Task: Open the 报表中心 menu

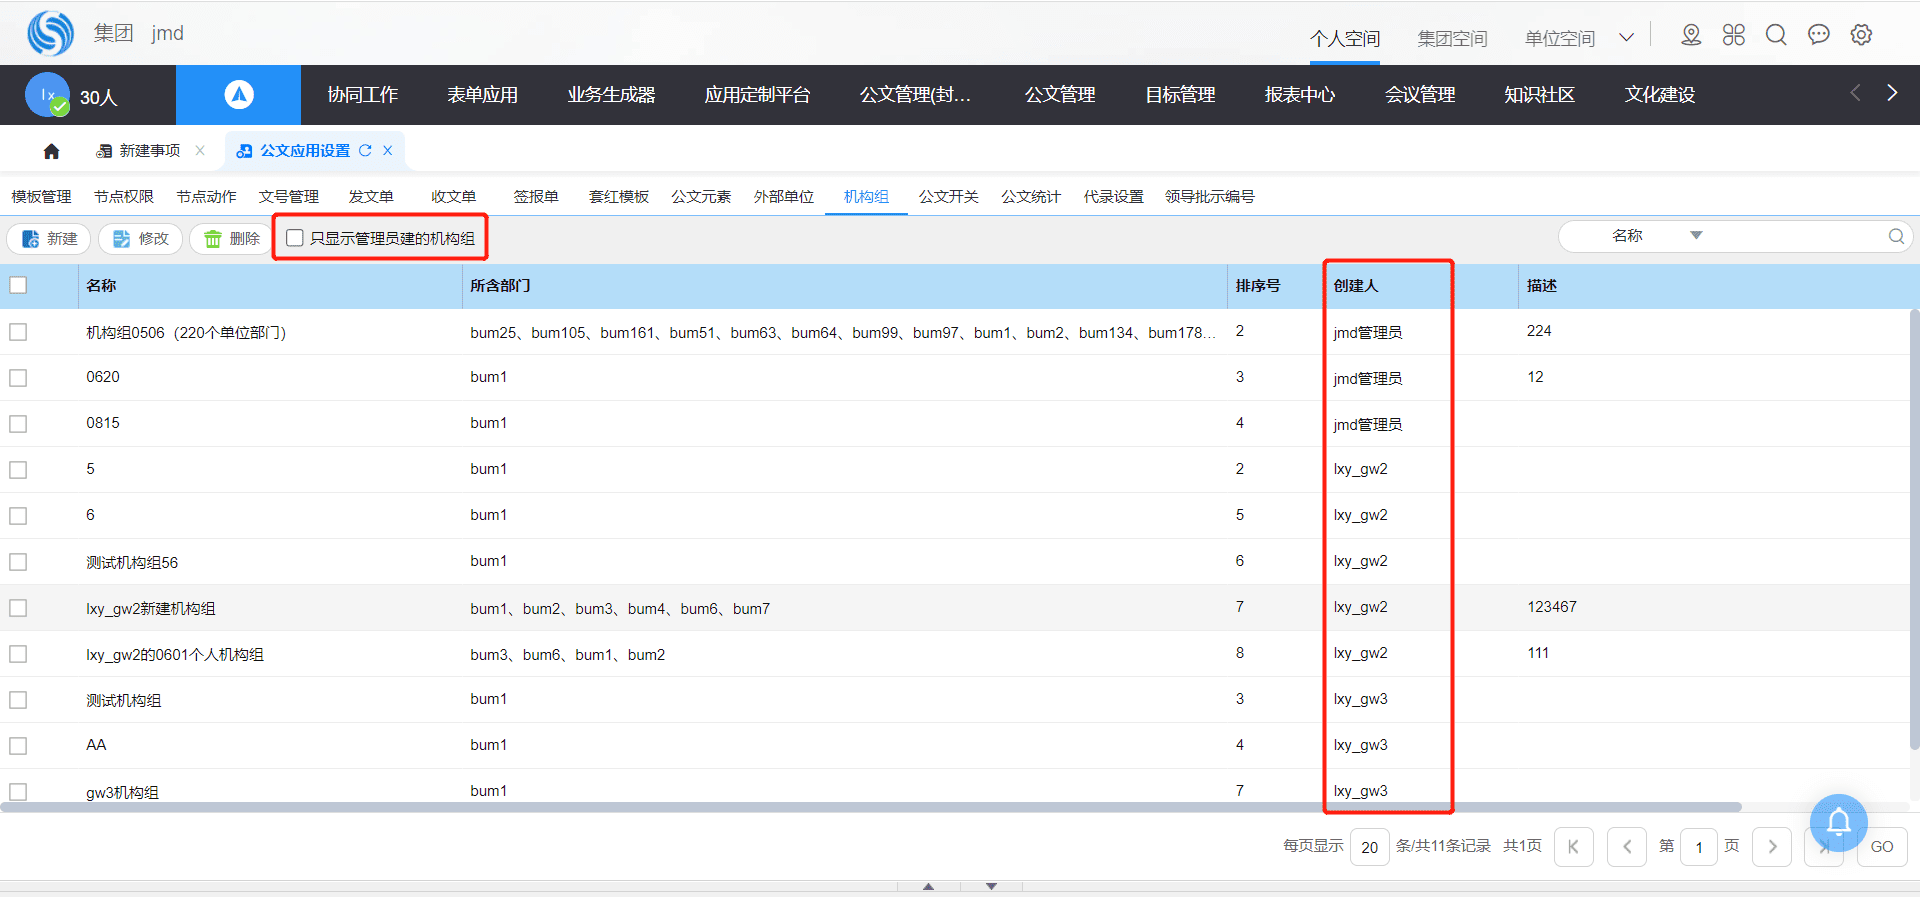Action: [x=1300, y=95]
